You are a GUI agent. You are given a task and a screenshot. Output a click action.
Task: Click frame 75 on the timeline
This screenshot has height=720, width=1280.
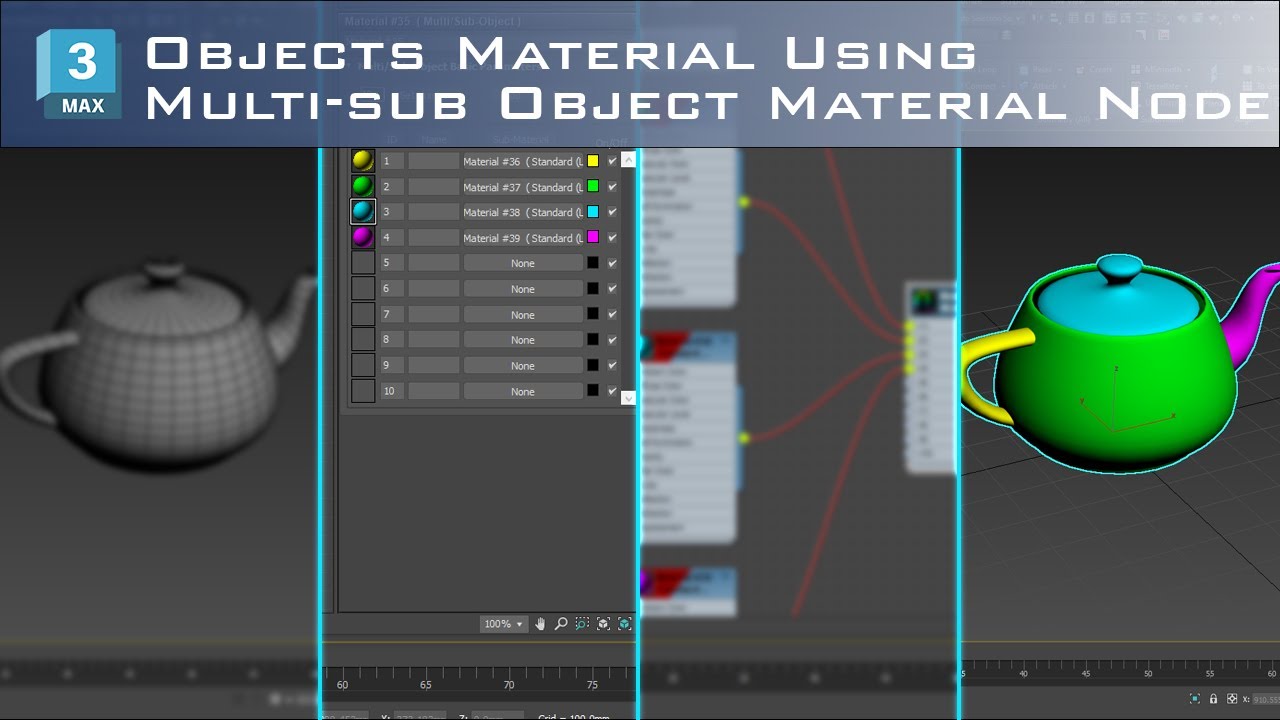click(x=592, y=685)
